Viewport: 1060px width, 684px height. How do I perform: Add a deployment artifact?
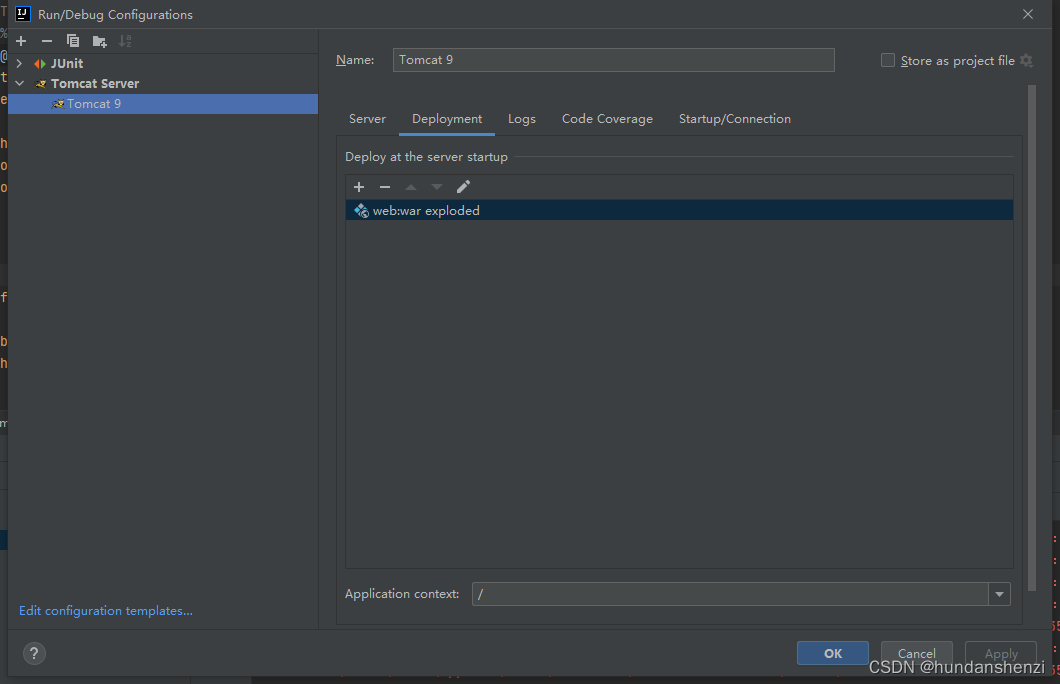click(359, 187)
